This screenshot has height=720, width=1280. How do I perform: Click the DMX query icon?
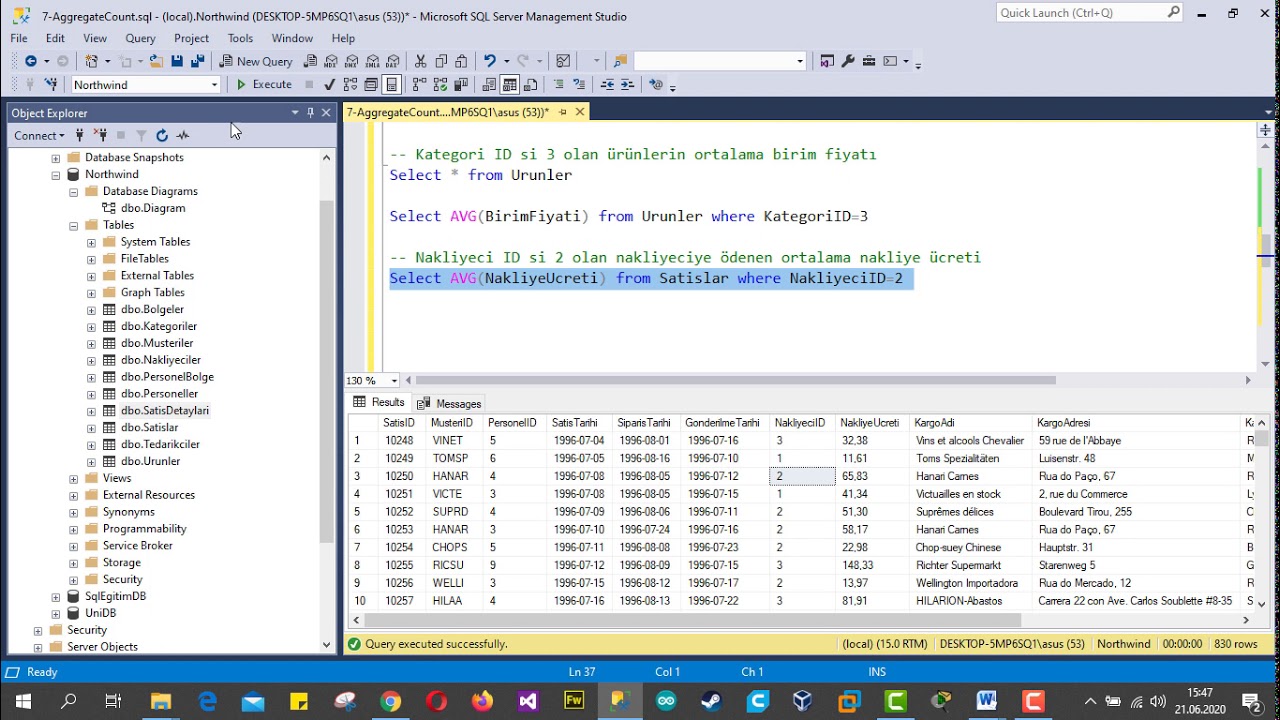[x=352, y=61]
